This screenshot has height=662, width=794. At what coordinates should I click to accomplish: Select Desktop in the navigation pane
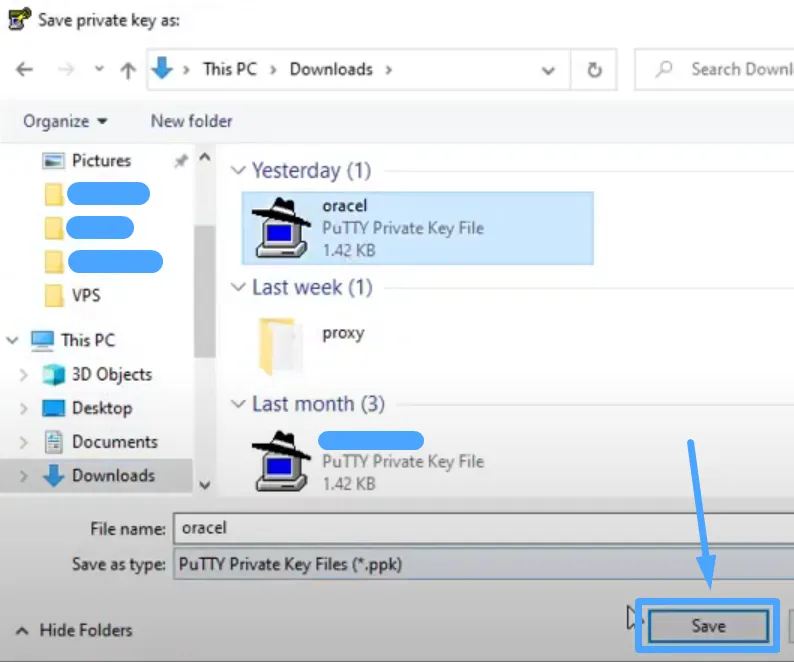(x=102, y=408)
